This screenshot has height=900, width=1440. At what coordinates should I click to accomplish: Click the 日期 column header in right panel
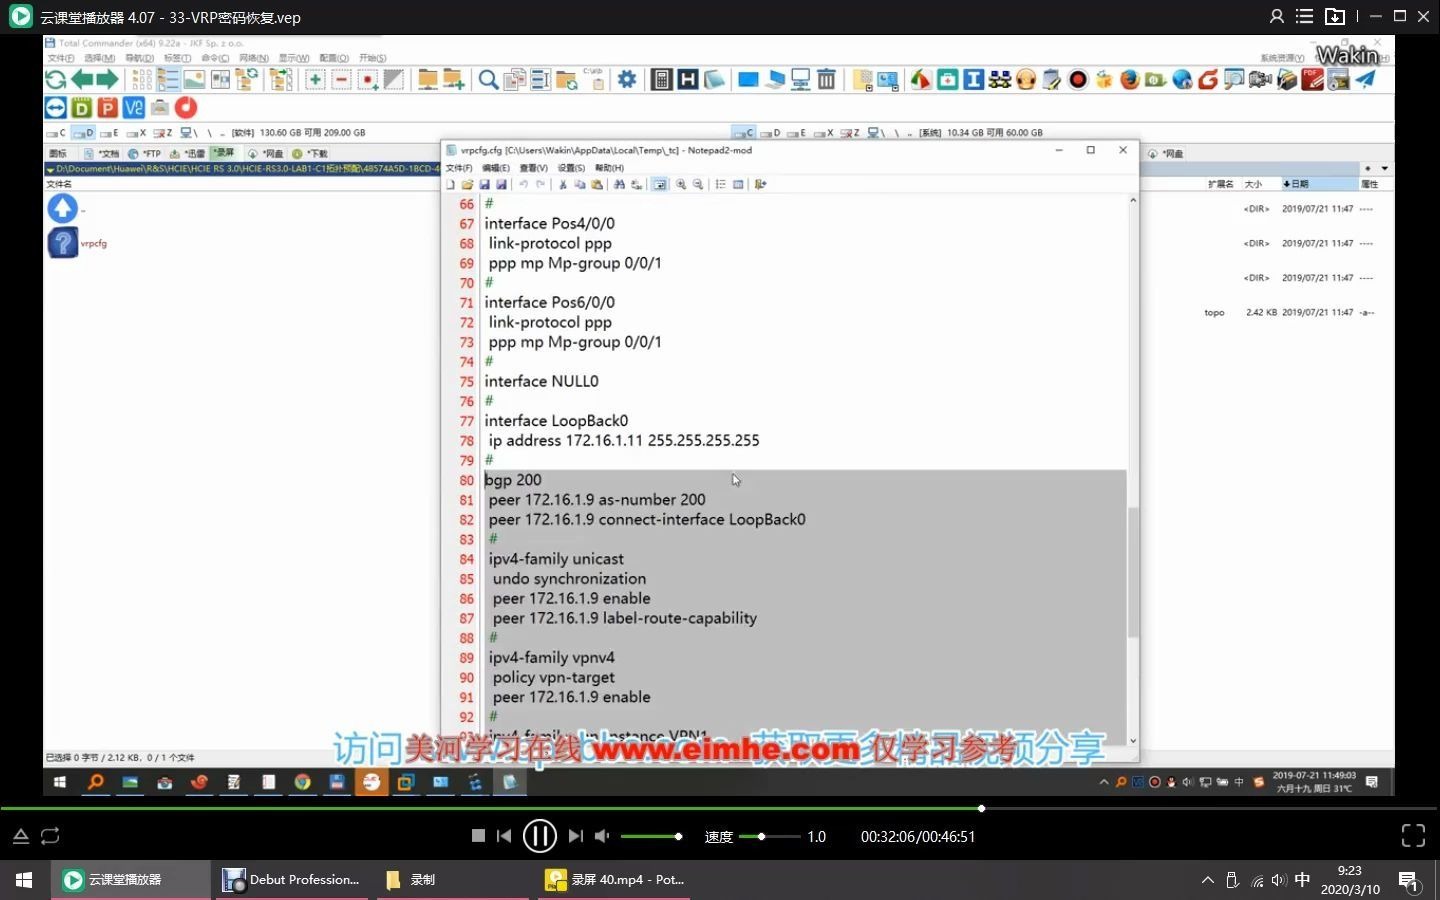click(x=1319, y=184)
